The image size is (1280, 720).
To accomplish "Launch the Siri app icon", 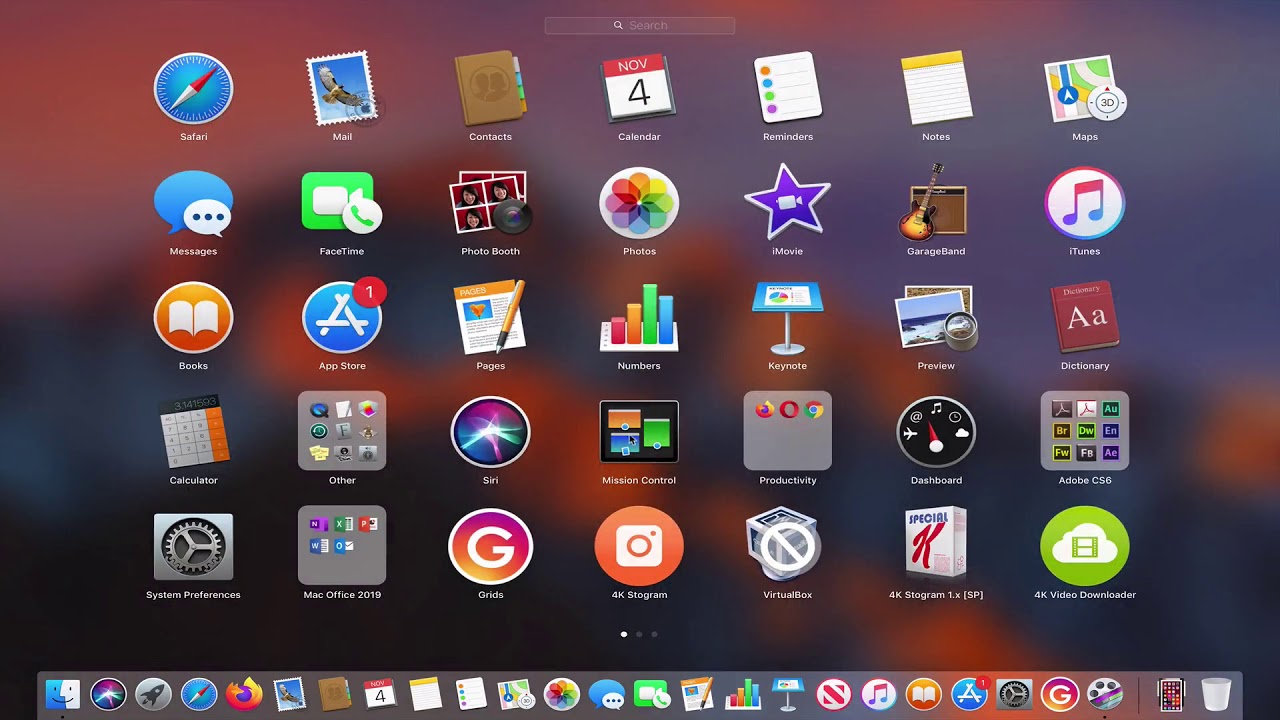I will pos(490,433).
